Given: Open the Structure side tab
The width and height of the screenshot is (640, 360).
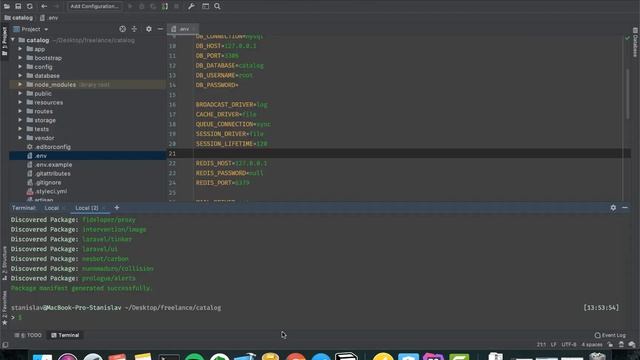Looking at the screenshot, I should (4, 264).
